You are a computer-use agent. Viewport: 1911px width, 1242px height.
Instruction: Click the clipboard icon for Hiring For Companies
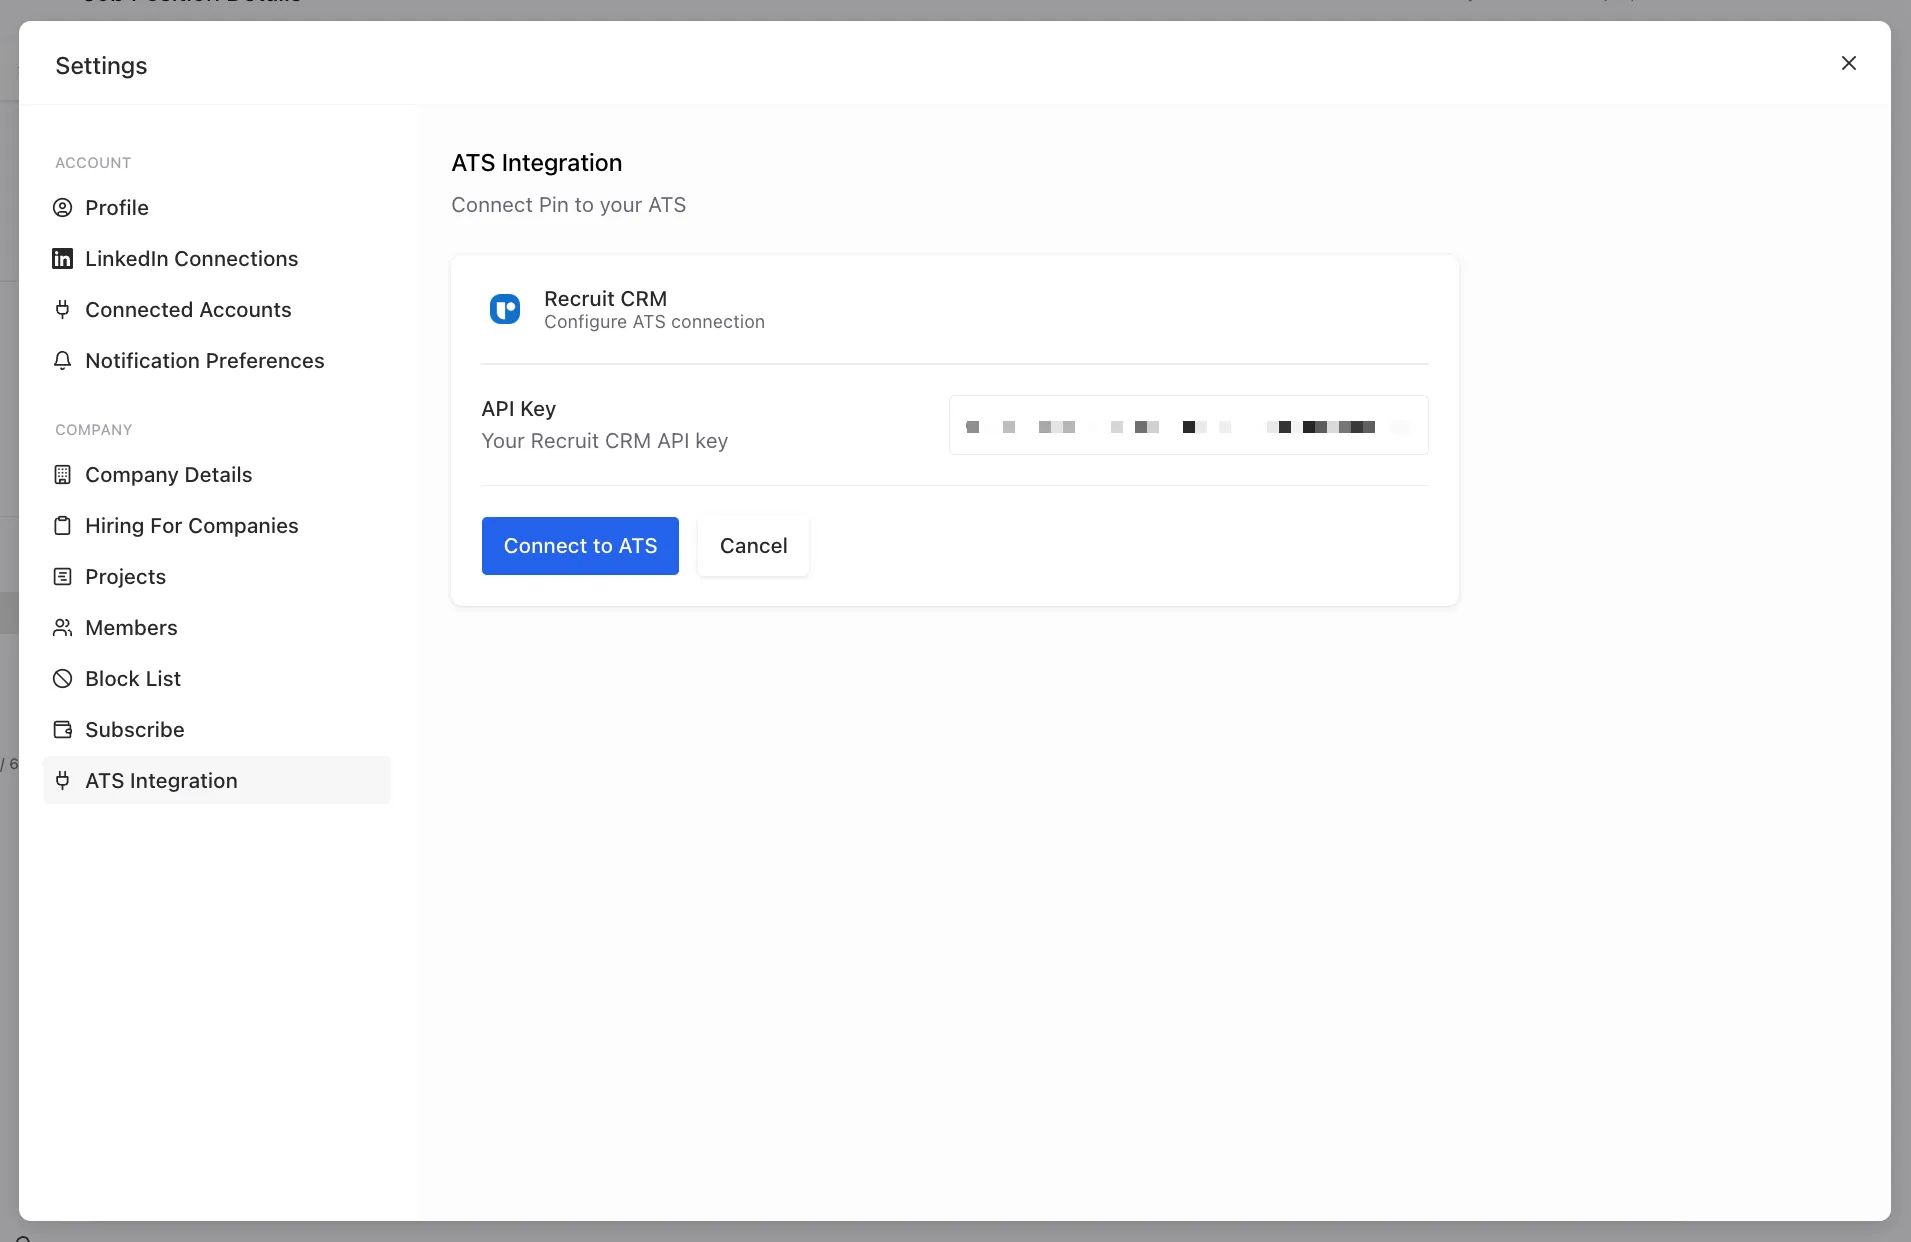pyautogui.click(x=62, y=525)
